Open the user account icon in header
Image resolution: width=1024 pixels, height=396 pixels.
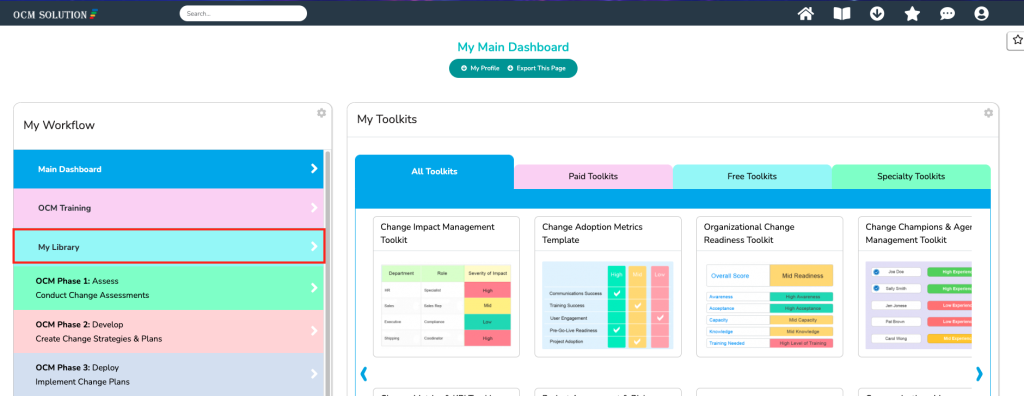[x=981, y=14]
